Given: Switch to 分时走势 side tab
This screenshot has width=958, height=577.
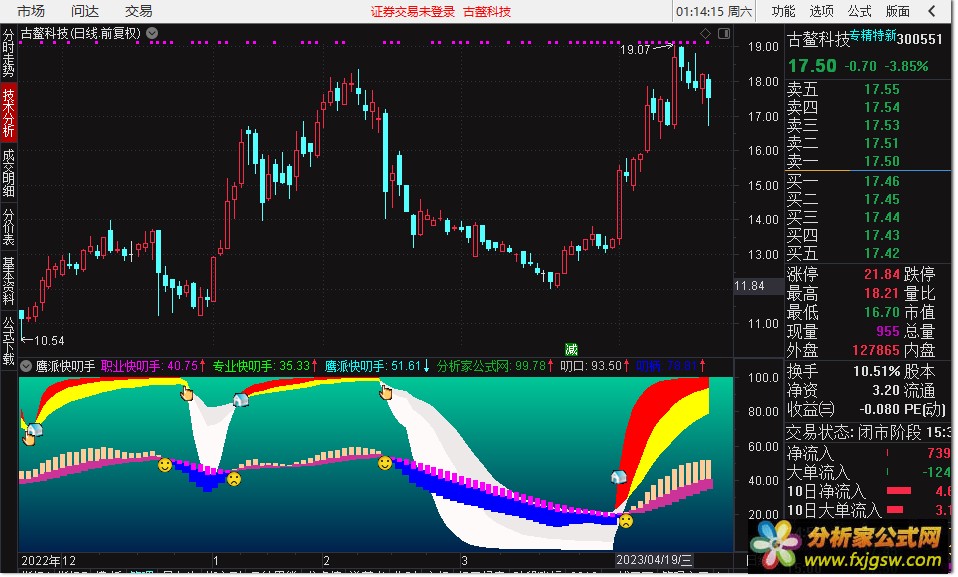Looking at the screenshot, I should [9, 53].
